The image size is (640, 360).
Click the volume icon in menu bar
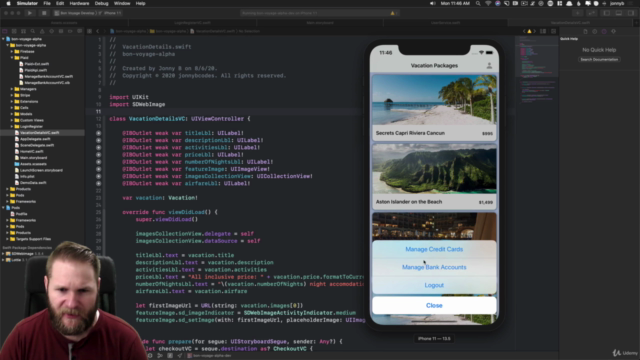(x=433, y=3)
